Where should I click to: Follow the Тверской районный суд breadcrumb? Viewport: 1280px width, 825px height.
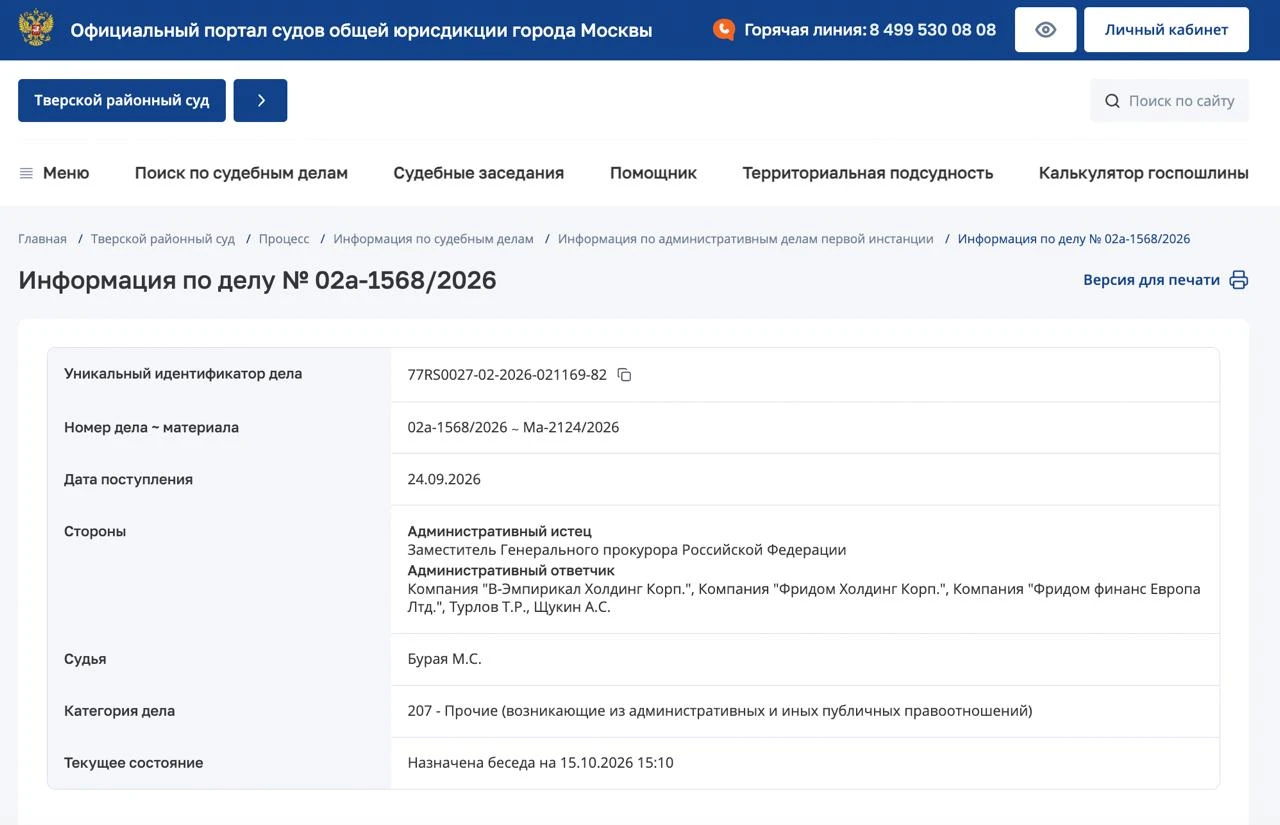coord(163,239)
